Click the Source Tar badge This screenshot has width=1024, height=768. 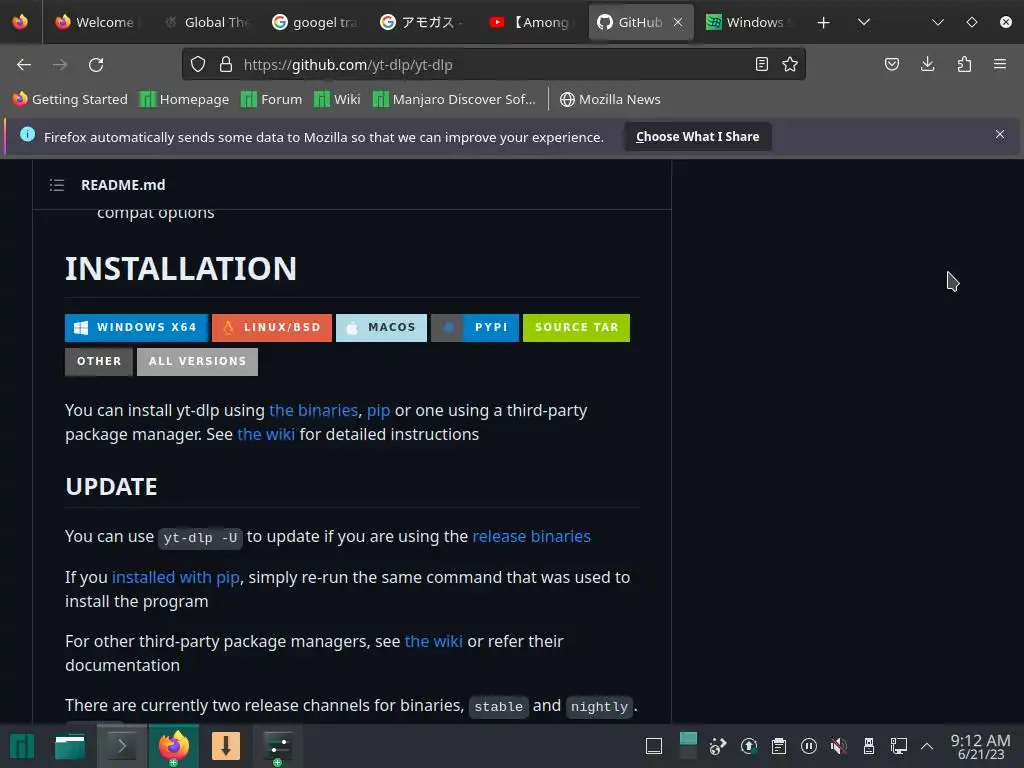576,327
